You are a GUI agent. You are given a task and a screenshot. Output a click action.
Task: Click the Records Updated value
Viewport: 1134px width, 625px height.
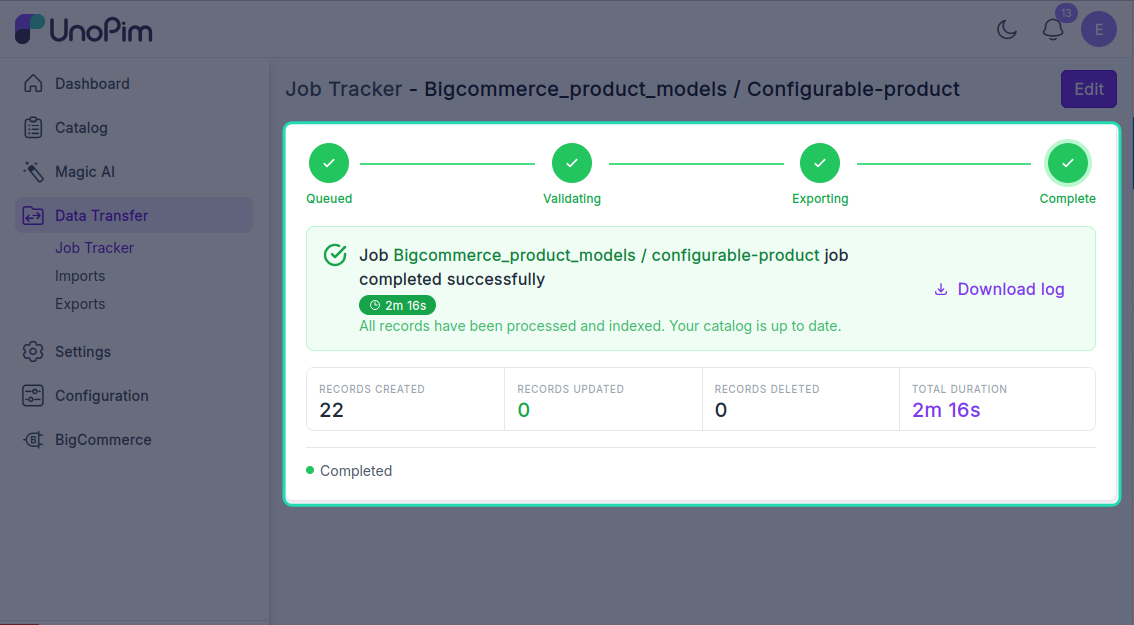coord(524,410)
